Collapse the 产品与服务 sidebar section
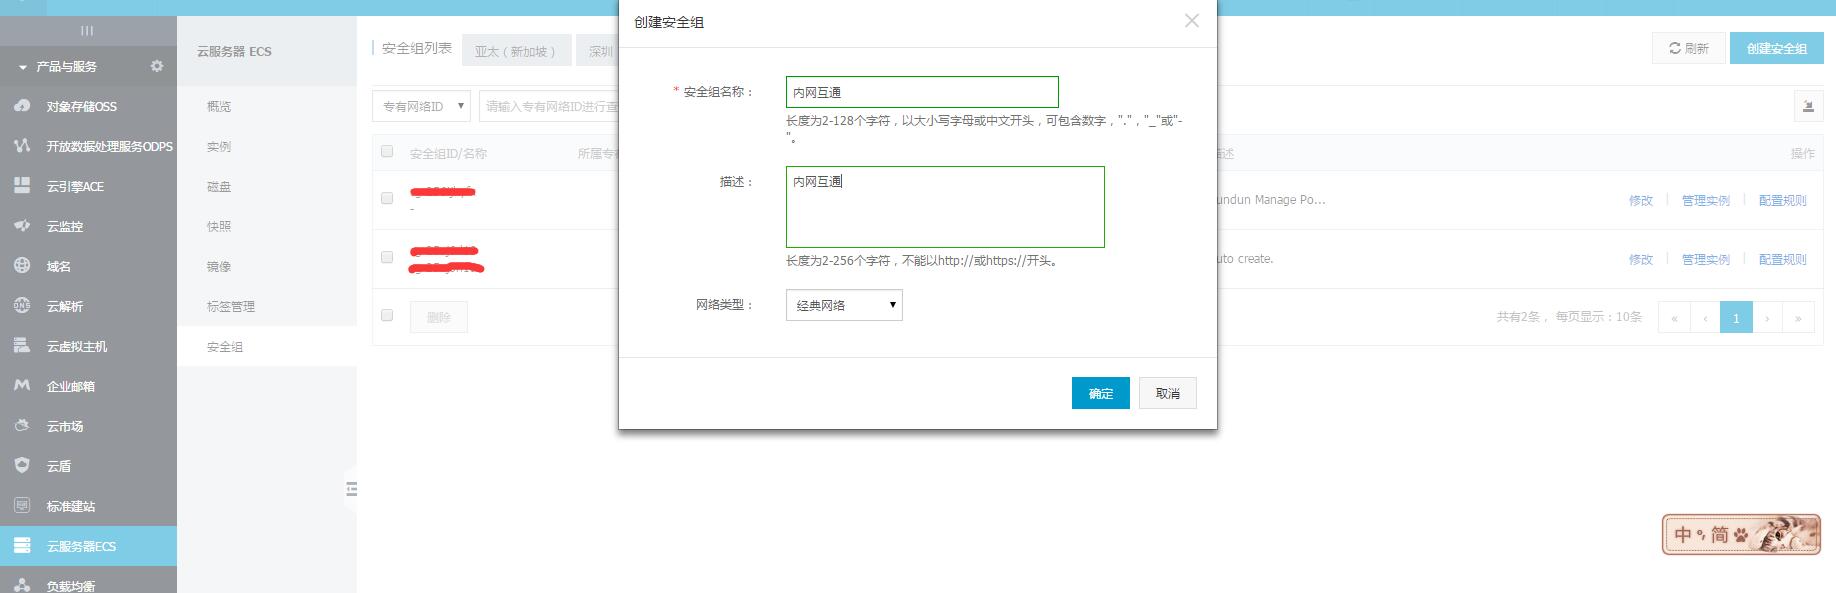Image resolution: width=1836 pixels, height=593 pixels. click(23, 67)
